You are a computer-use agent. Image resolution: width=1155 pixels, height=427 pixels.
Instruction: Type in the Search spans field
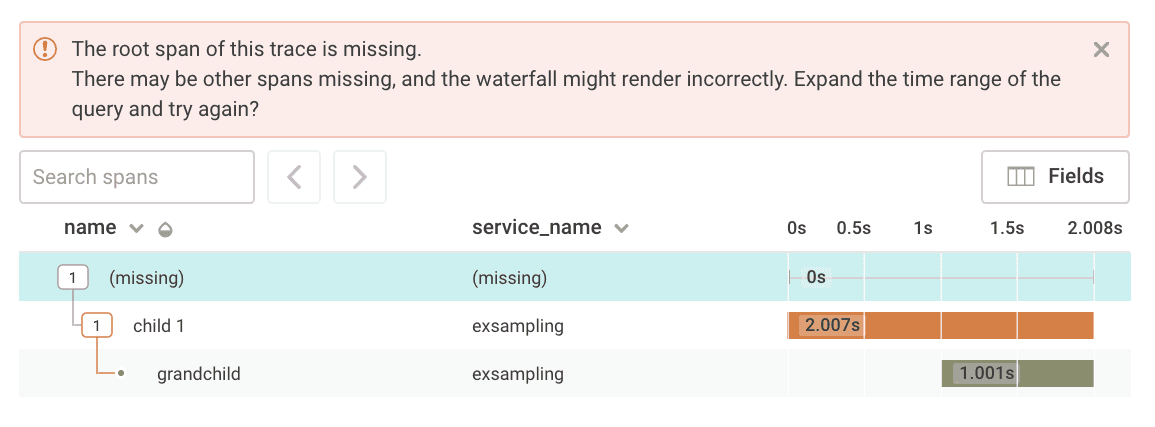pos(137,177)
